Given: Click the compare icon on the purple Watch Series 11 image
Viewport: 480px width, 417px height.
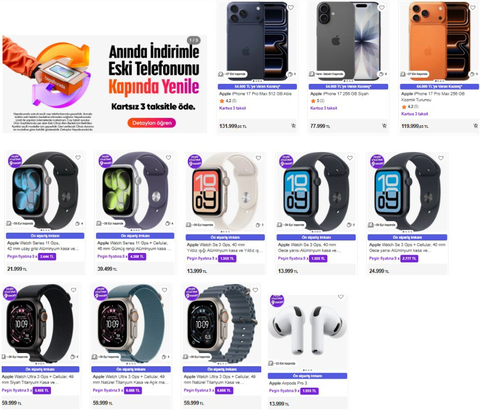Looking at the screenshot, I should 169,223.
